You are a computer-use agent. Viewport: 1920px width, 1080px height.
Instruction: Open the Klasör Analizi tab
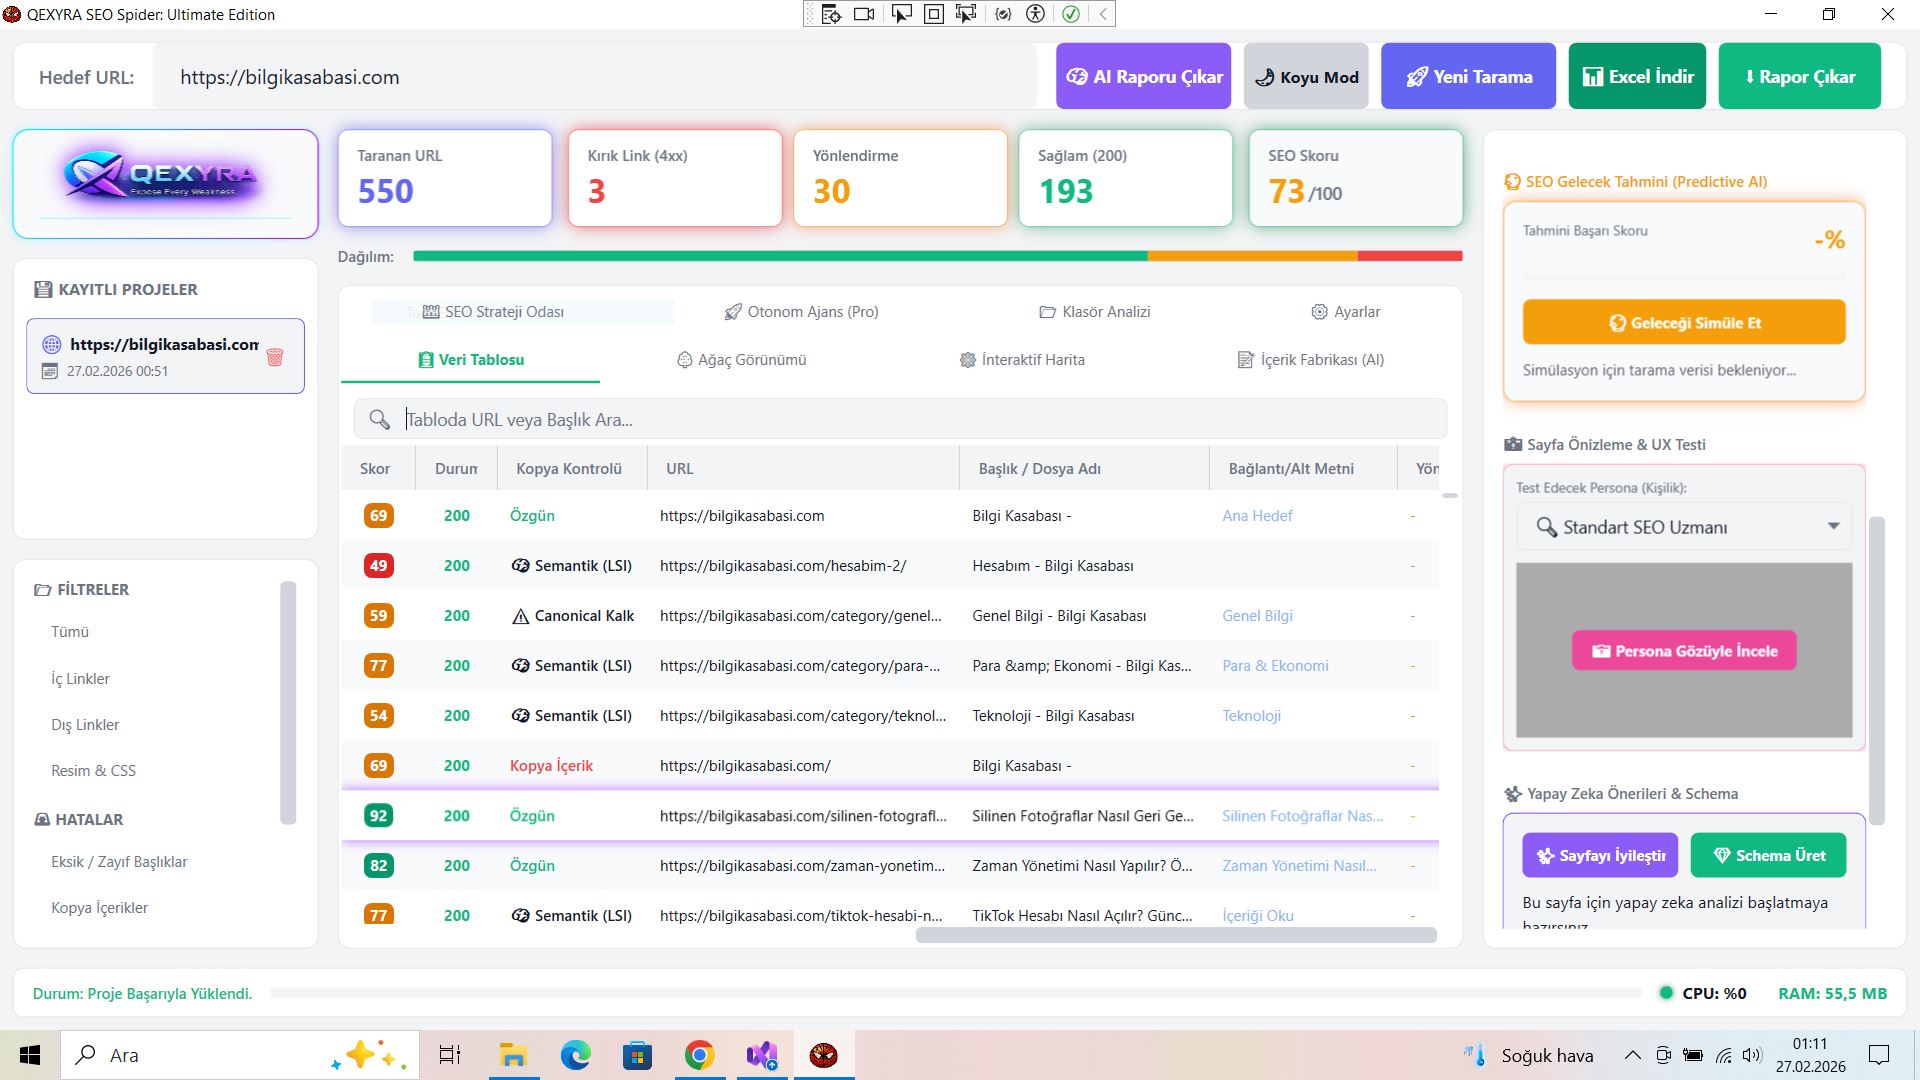coord(1095,312)
